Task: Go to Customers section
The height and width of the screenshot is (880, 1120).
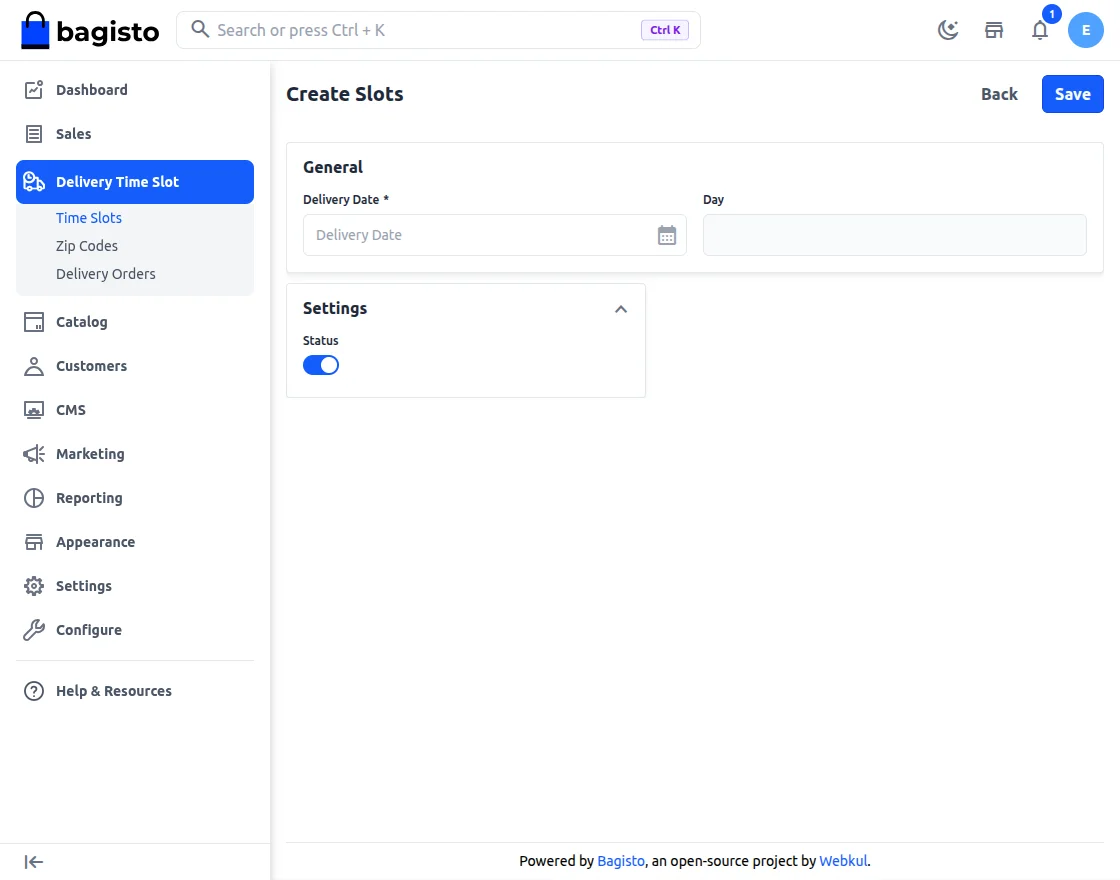Action: point(135,366)
